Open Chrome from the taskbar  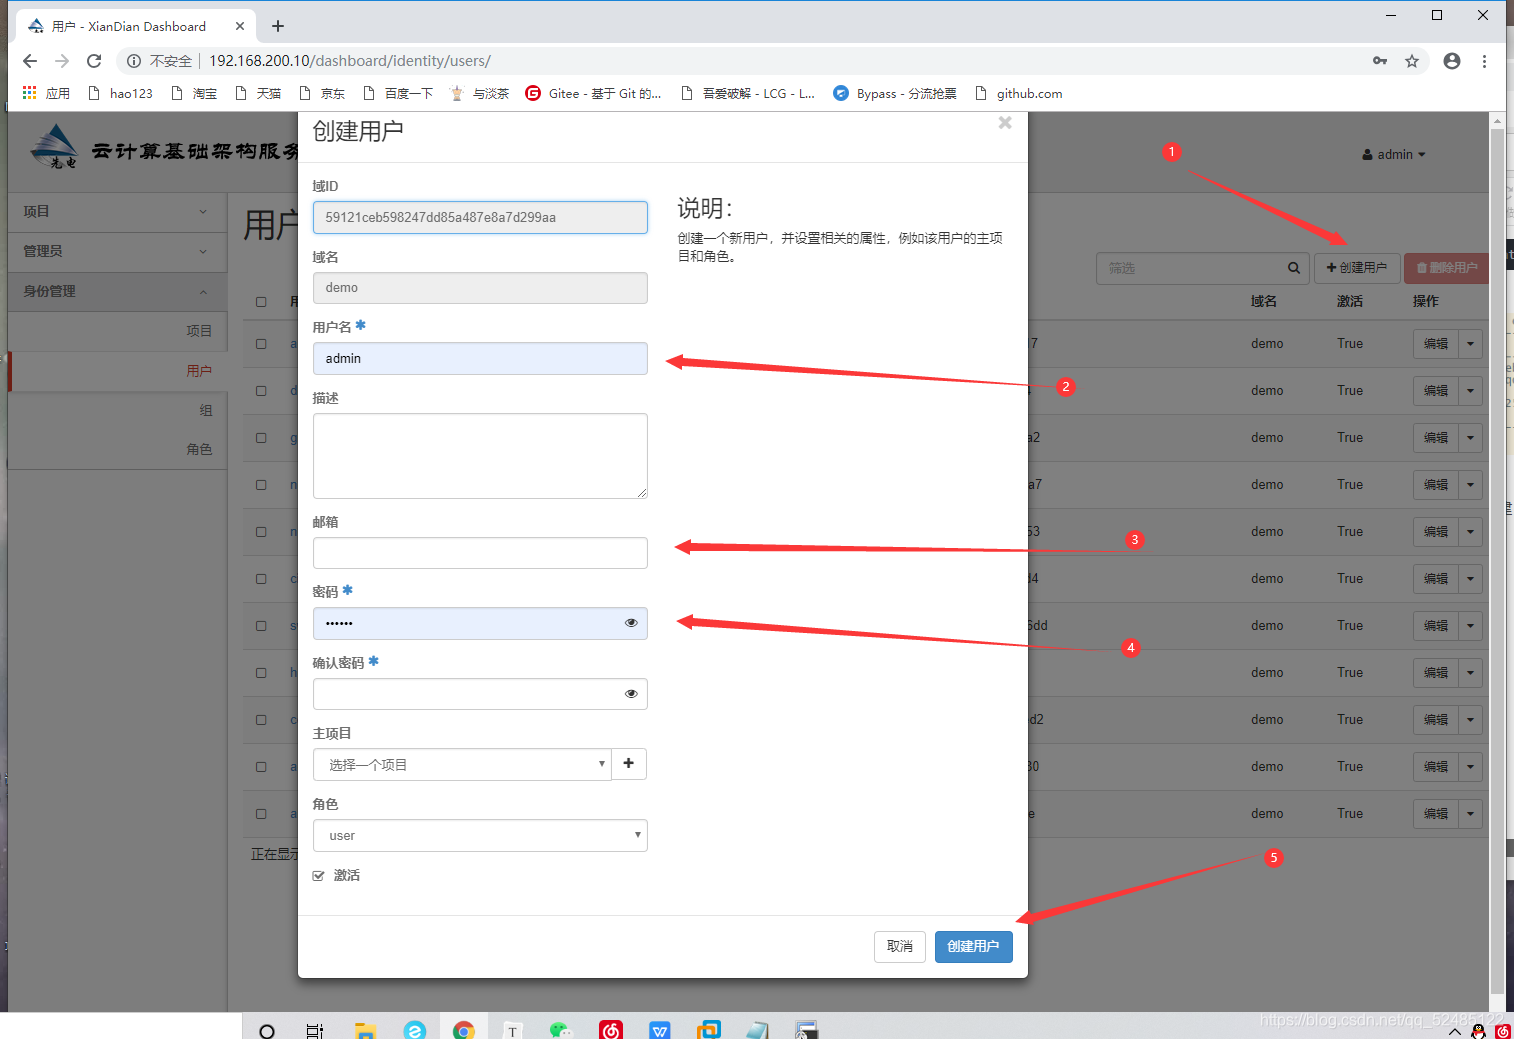463,1031
